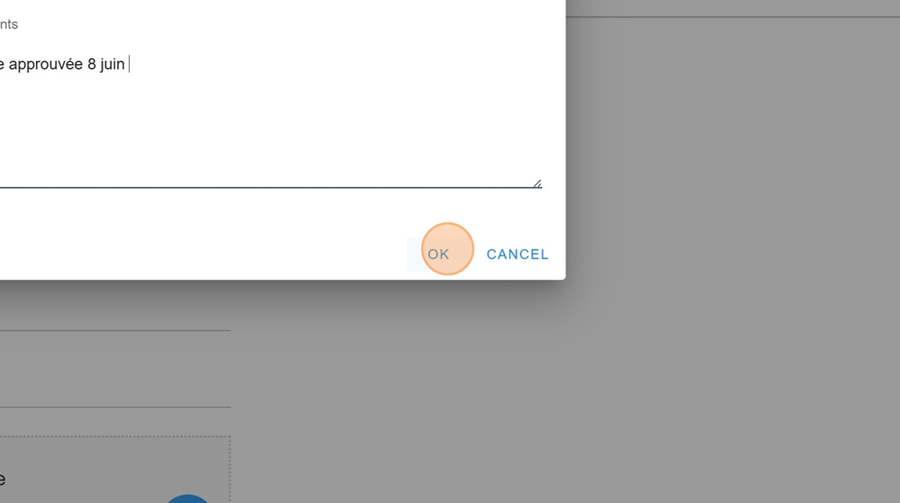Grab the text area resize handle
The image size is (900, 503).
point(537,184)
